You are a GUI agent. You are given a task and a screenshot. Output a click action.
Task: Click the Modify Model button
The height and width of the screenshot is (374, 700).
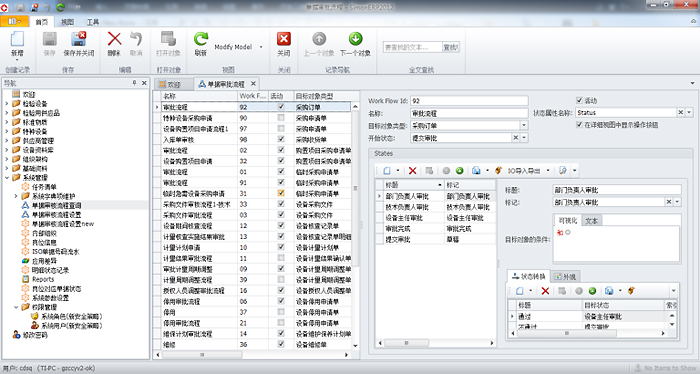click(233, 47)
